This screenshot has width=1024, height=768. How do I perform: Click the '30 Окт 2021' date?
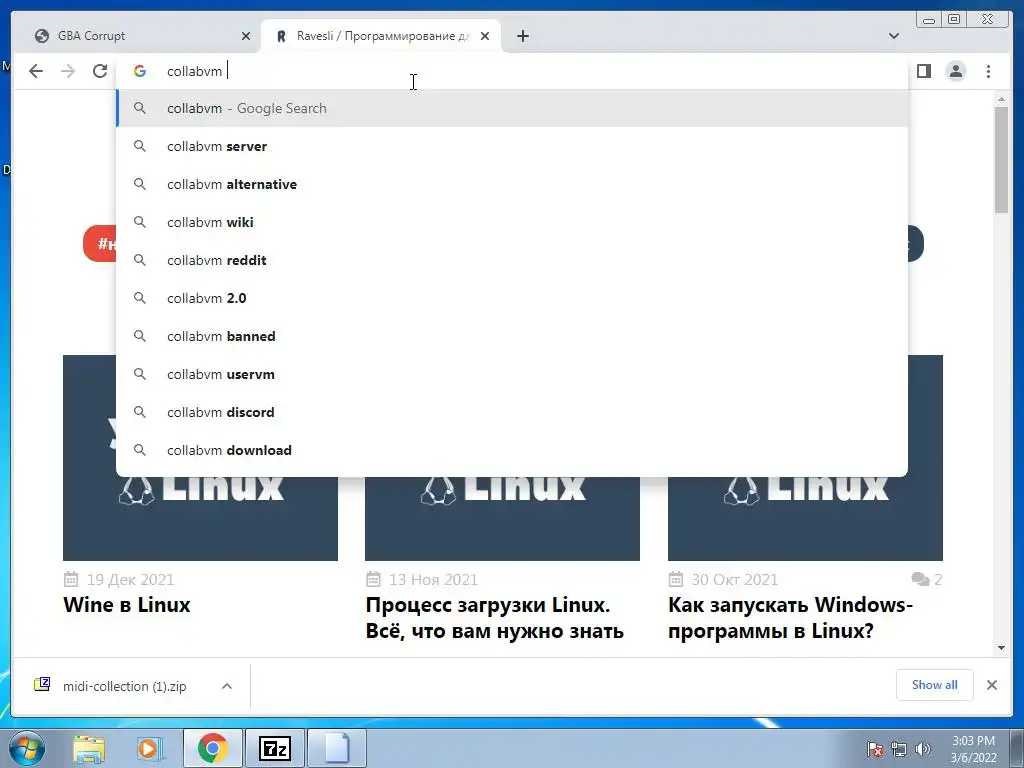(735, 579)
